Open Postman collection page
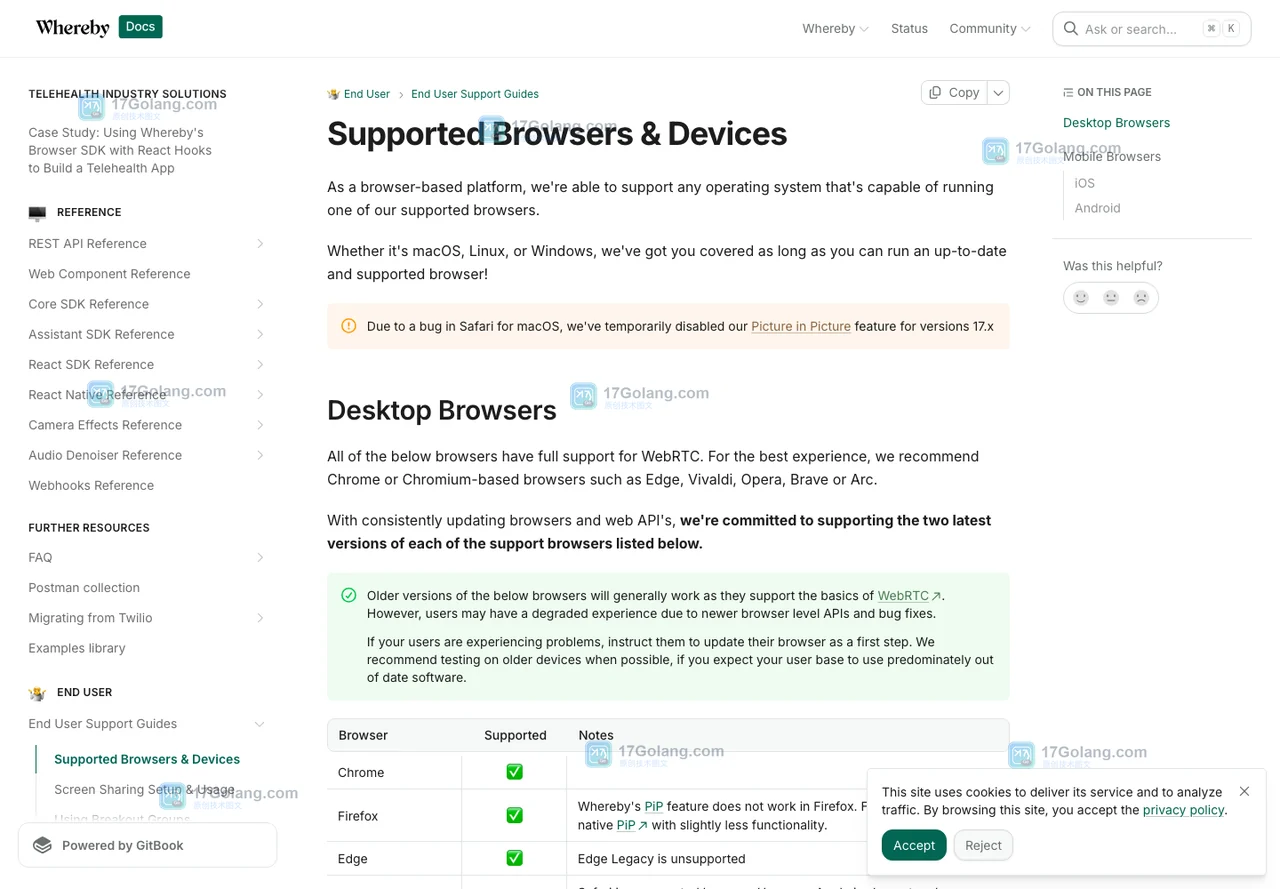 click(x=84, y=588)
